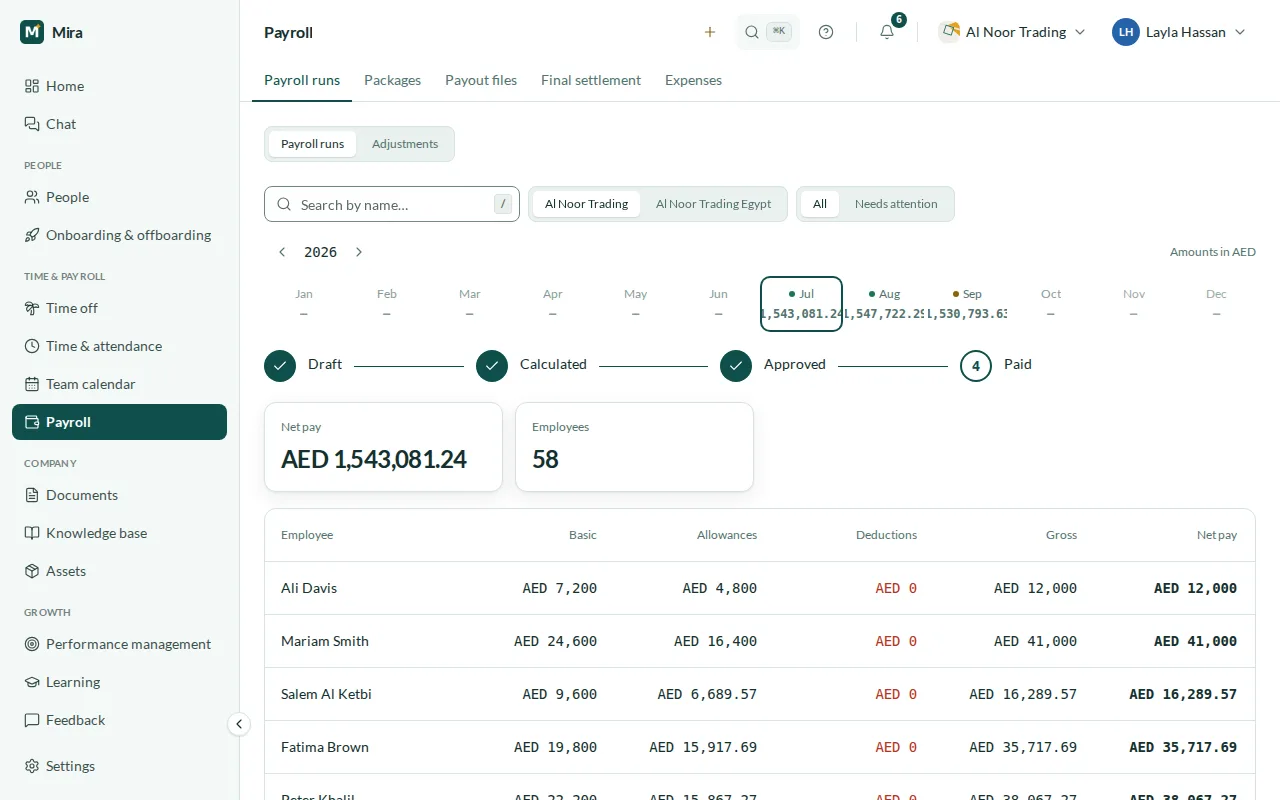Select the Payroll runs segment
This screenshot has height=800, width=1280.
(312, 144)
